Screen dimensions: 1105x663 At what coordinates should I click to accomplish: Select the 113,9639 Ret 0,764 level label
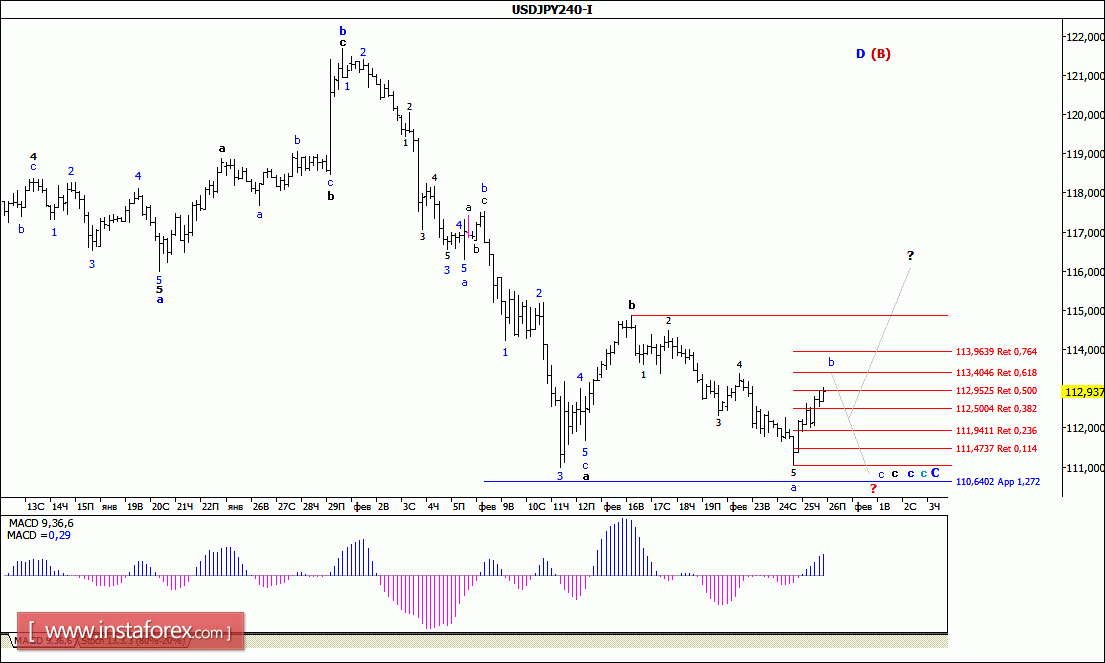coord(996,351)
